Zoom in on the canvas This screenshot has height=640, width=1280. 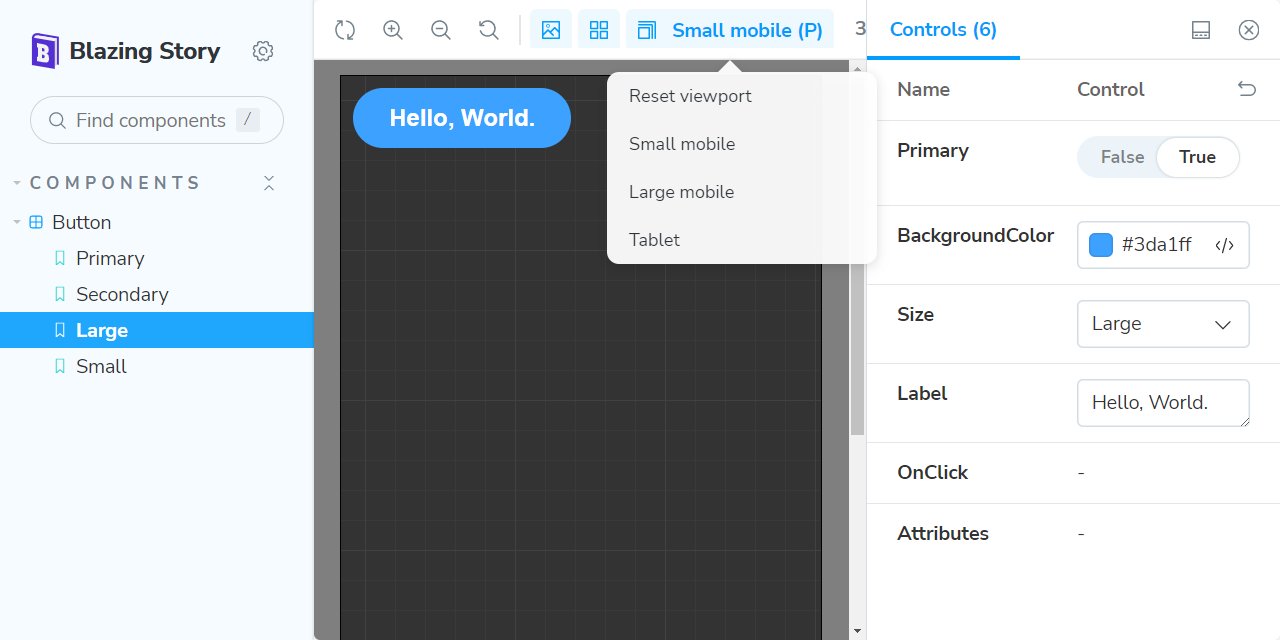point(393,30)
